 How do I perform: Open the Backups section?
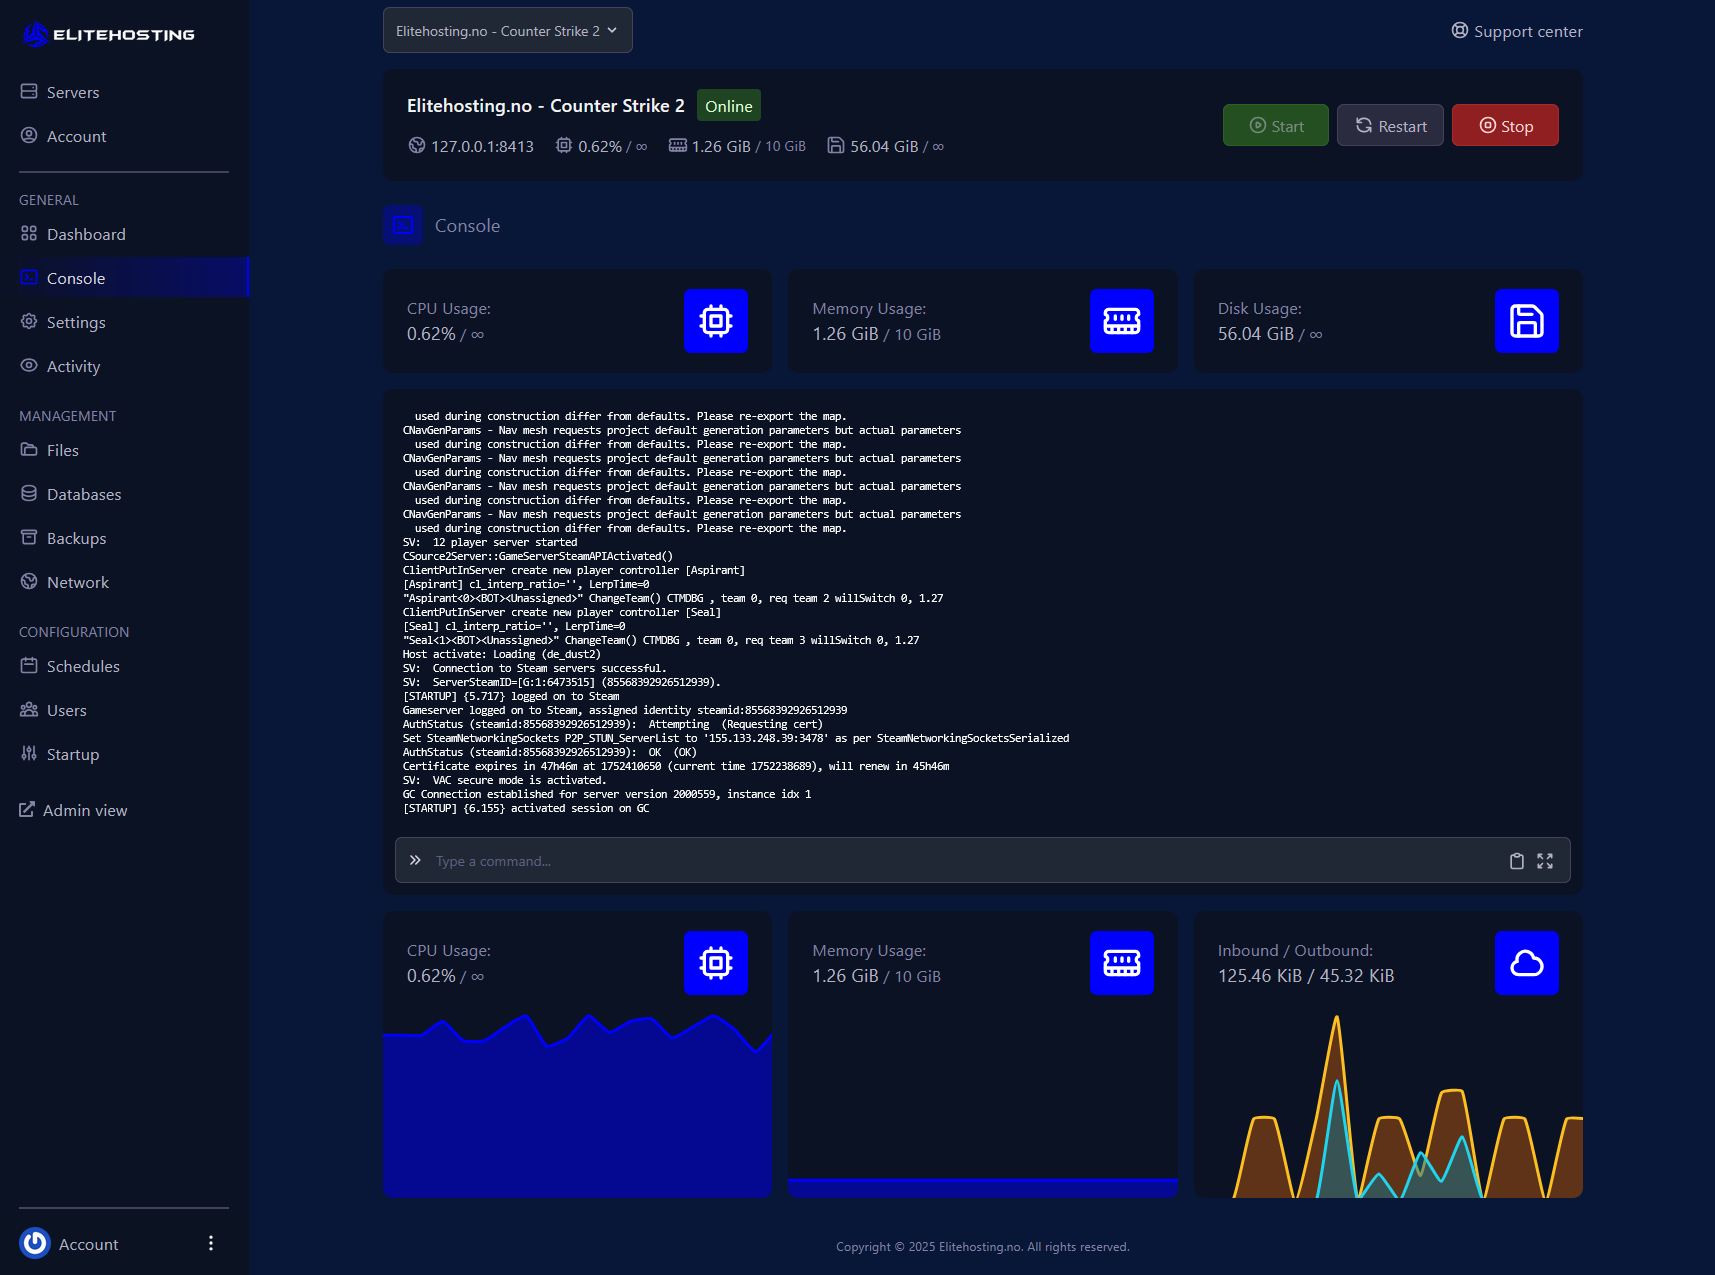point(75,537)
